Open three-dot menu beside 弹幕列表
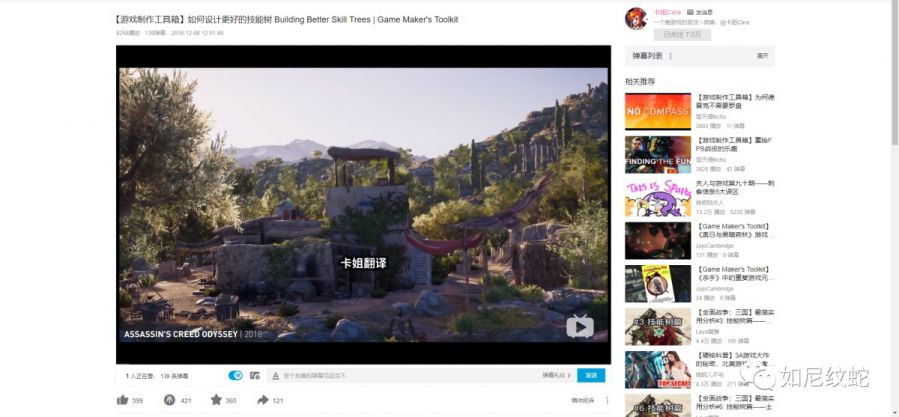Screen dimensions: 899x417 tap(670, 56)
